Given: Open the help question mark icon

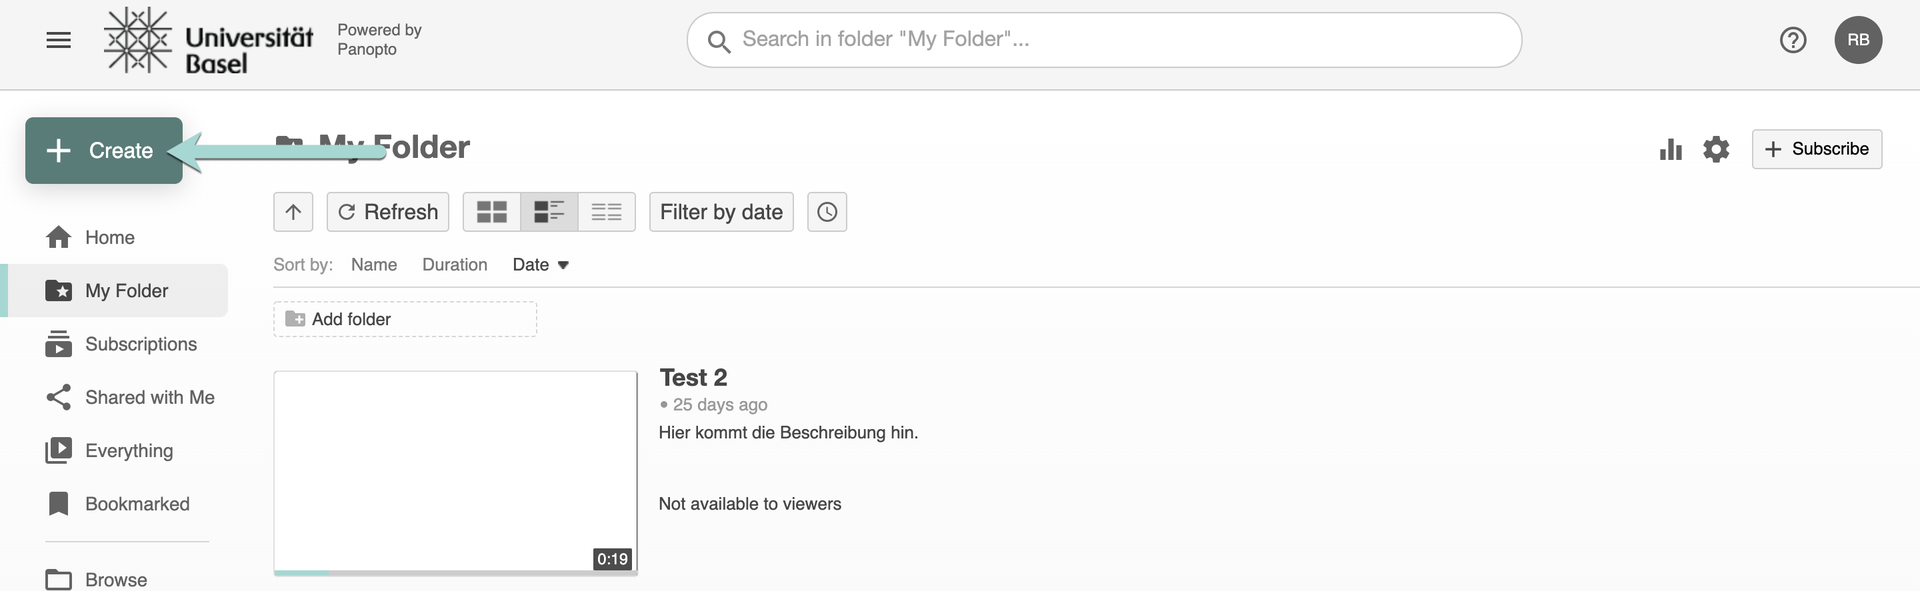Looking at the screenshot, I should [1793, 40].
